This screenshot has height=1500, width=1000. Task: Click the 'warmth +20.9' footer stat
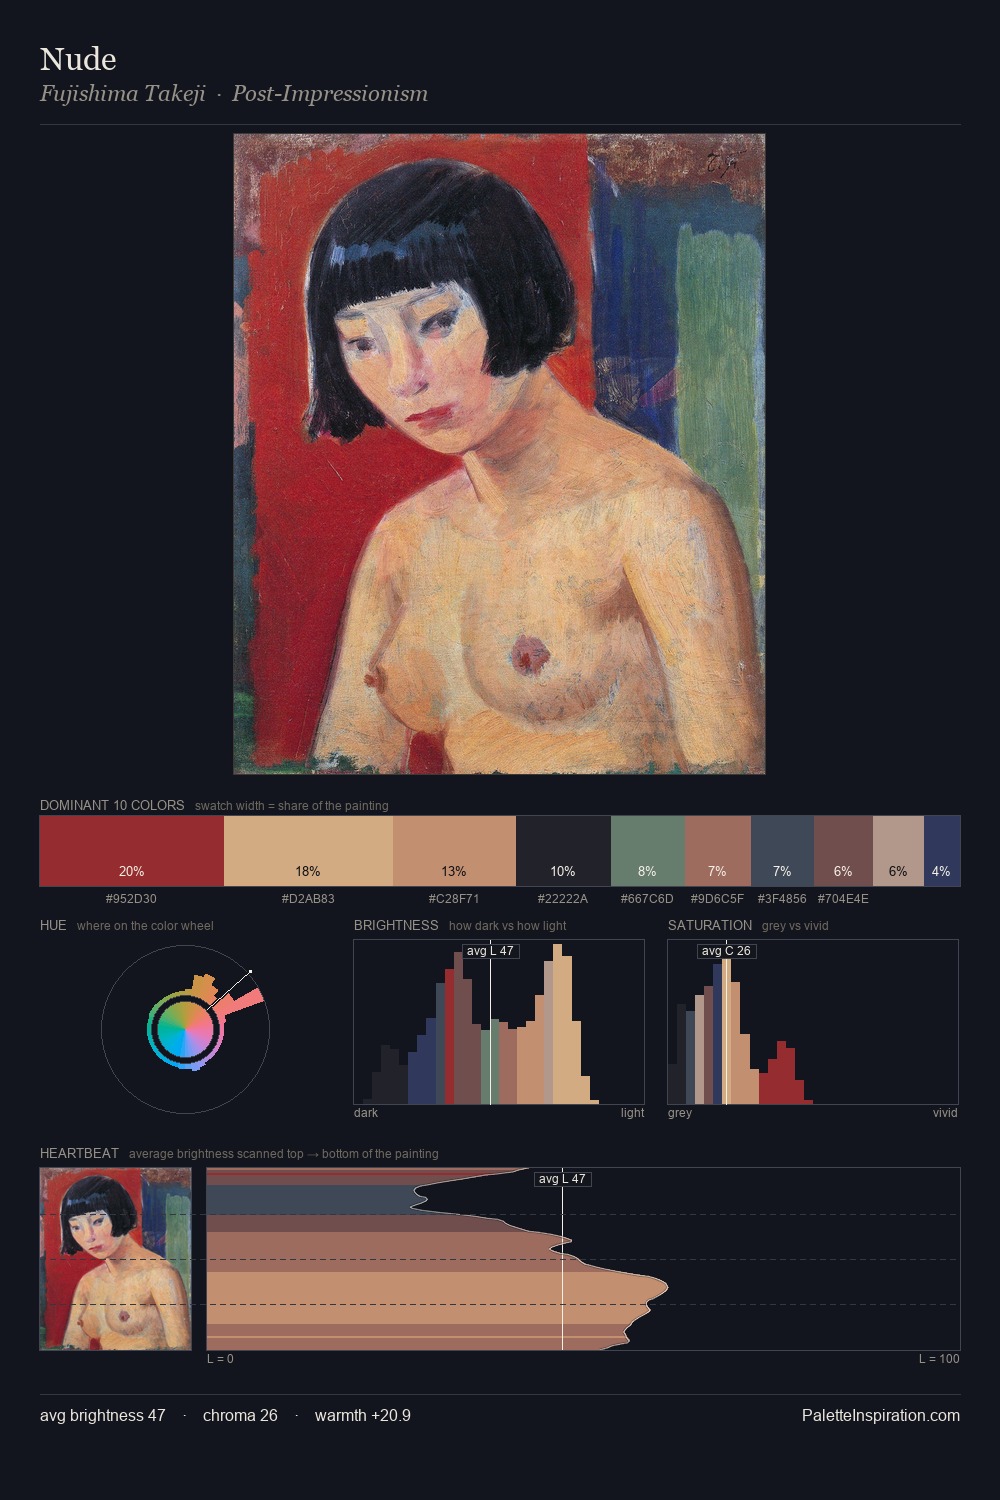tap(363, 1415)
